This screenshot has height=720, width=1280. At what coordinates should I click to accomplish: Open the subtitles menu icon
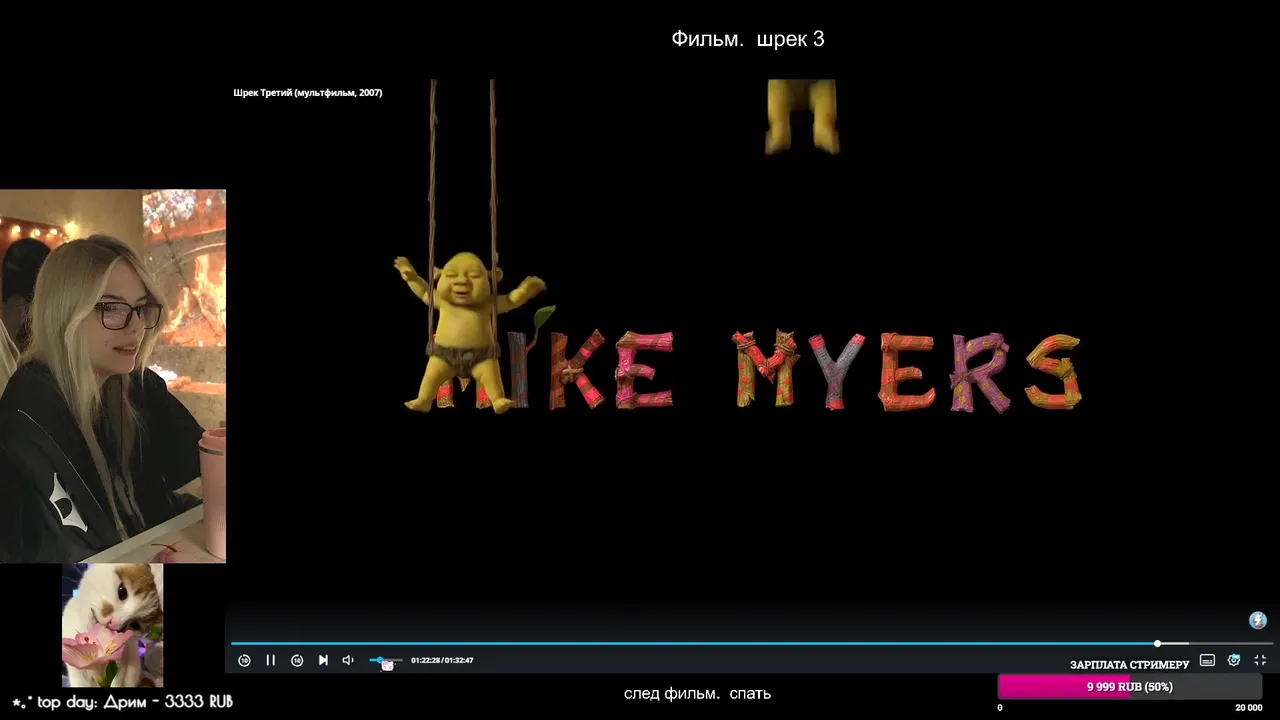[1207, 660]
